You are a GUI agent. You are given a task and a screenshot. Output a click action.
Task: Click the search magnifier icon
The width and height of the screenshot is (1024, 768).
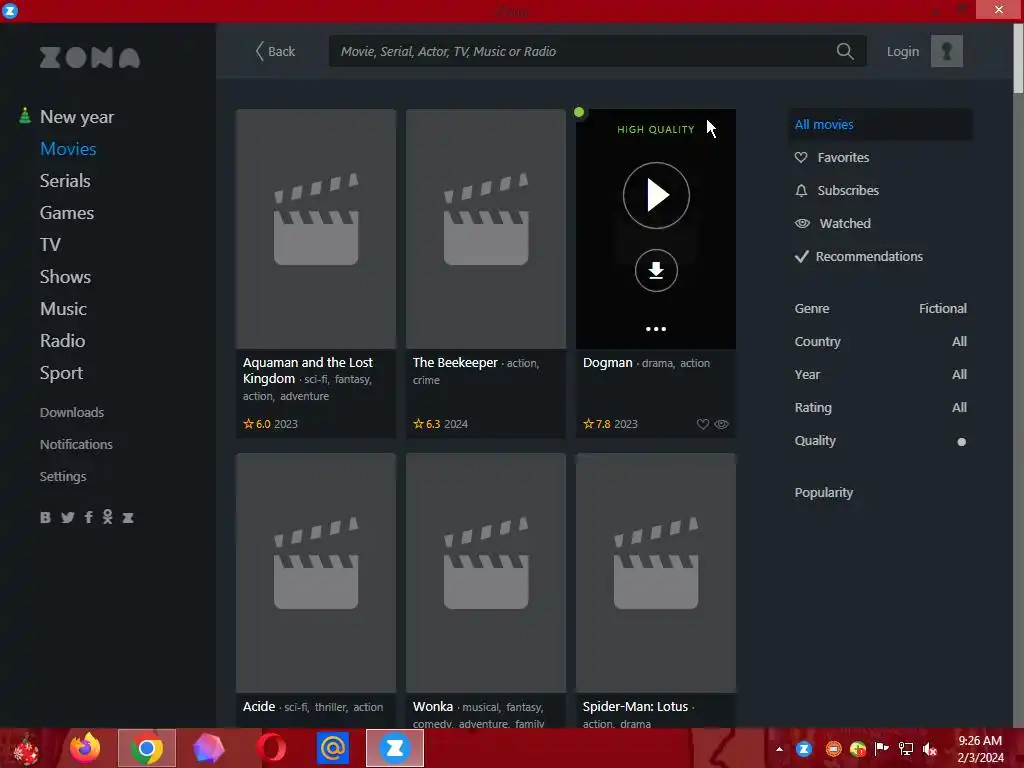pos(844,51)
